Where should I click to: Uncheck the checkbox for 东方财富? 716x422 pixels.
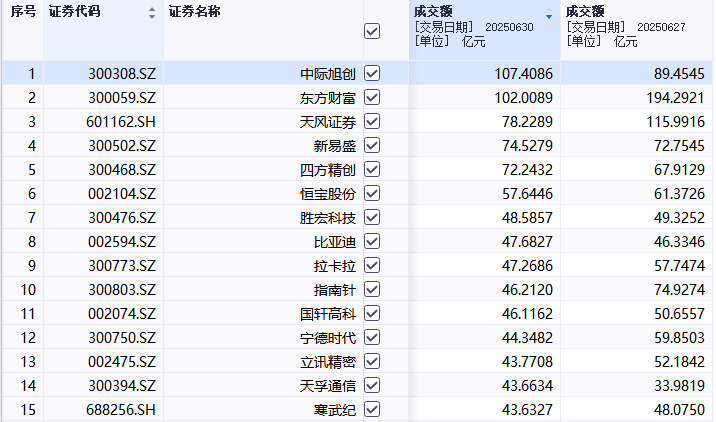click(372, 97)
